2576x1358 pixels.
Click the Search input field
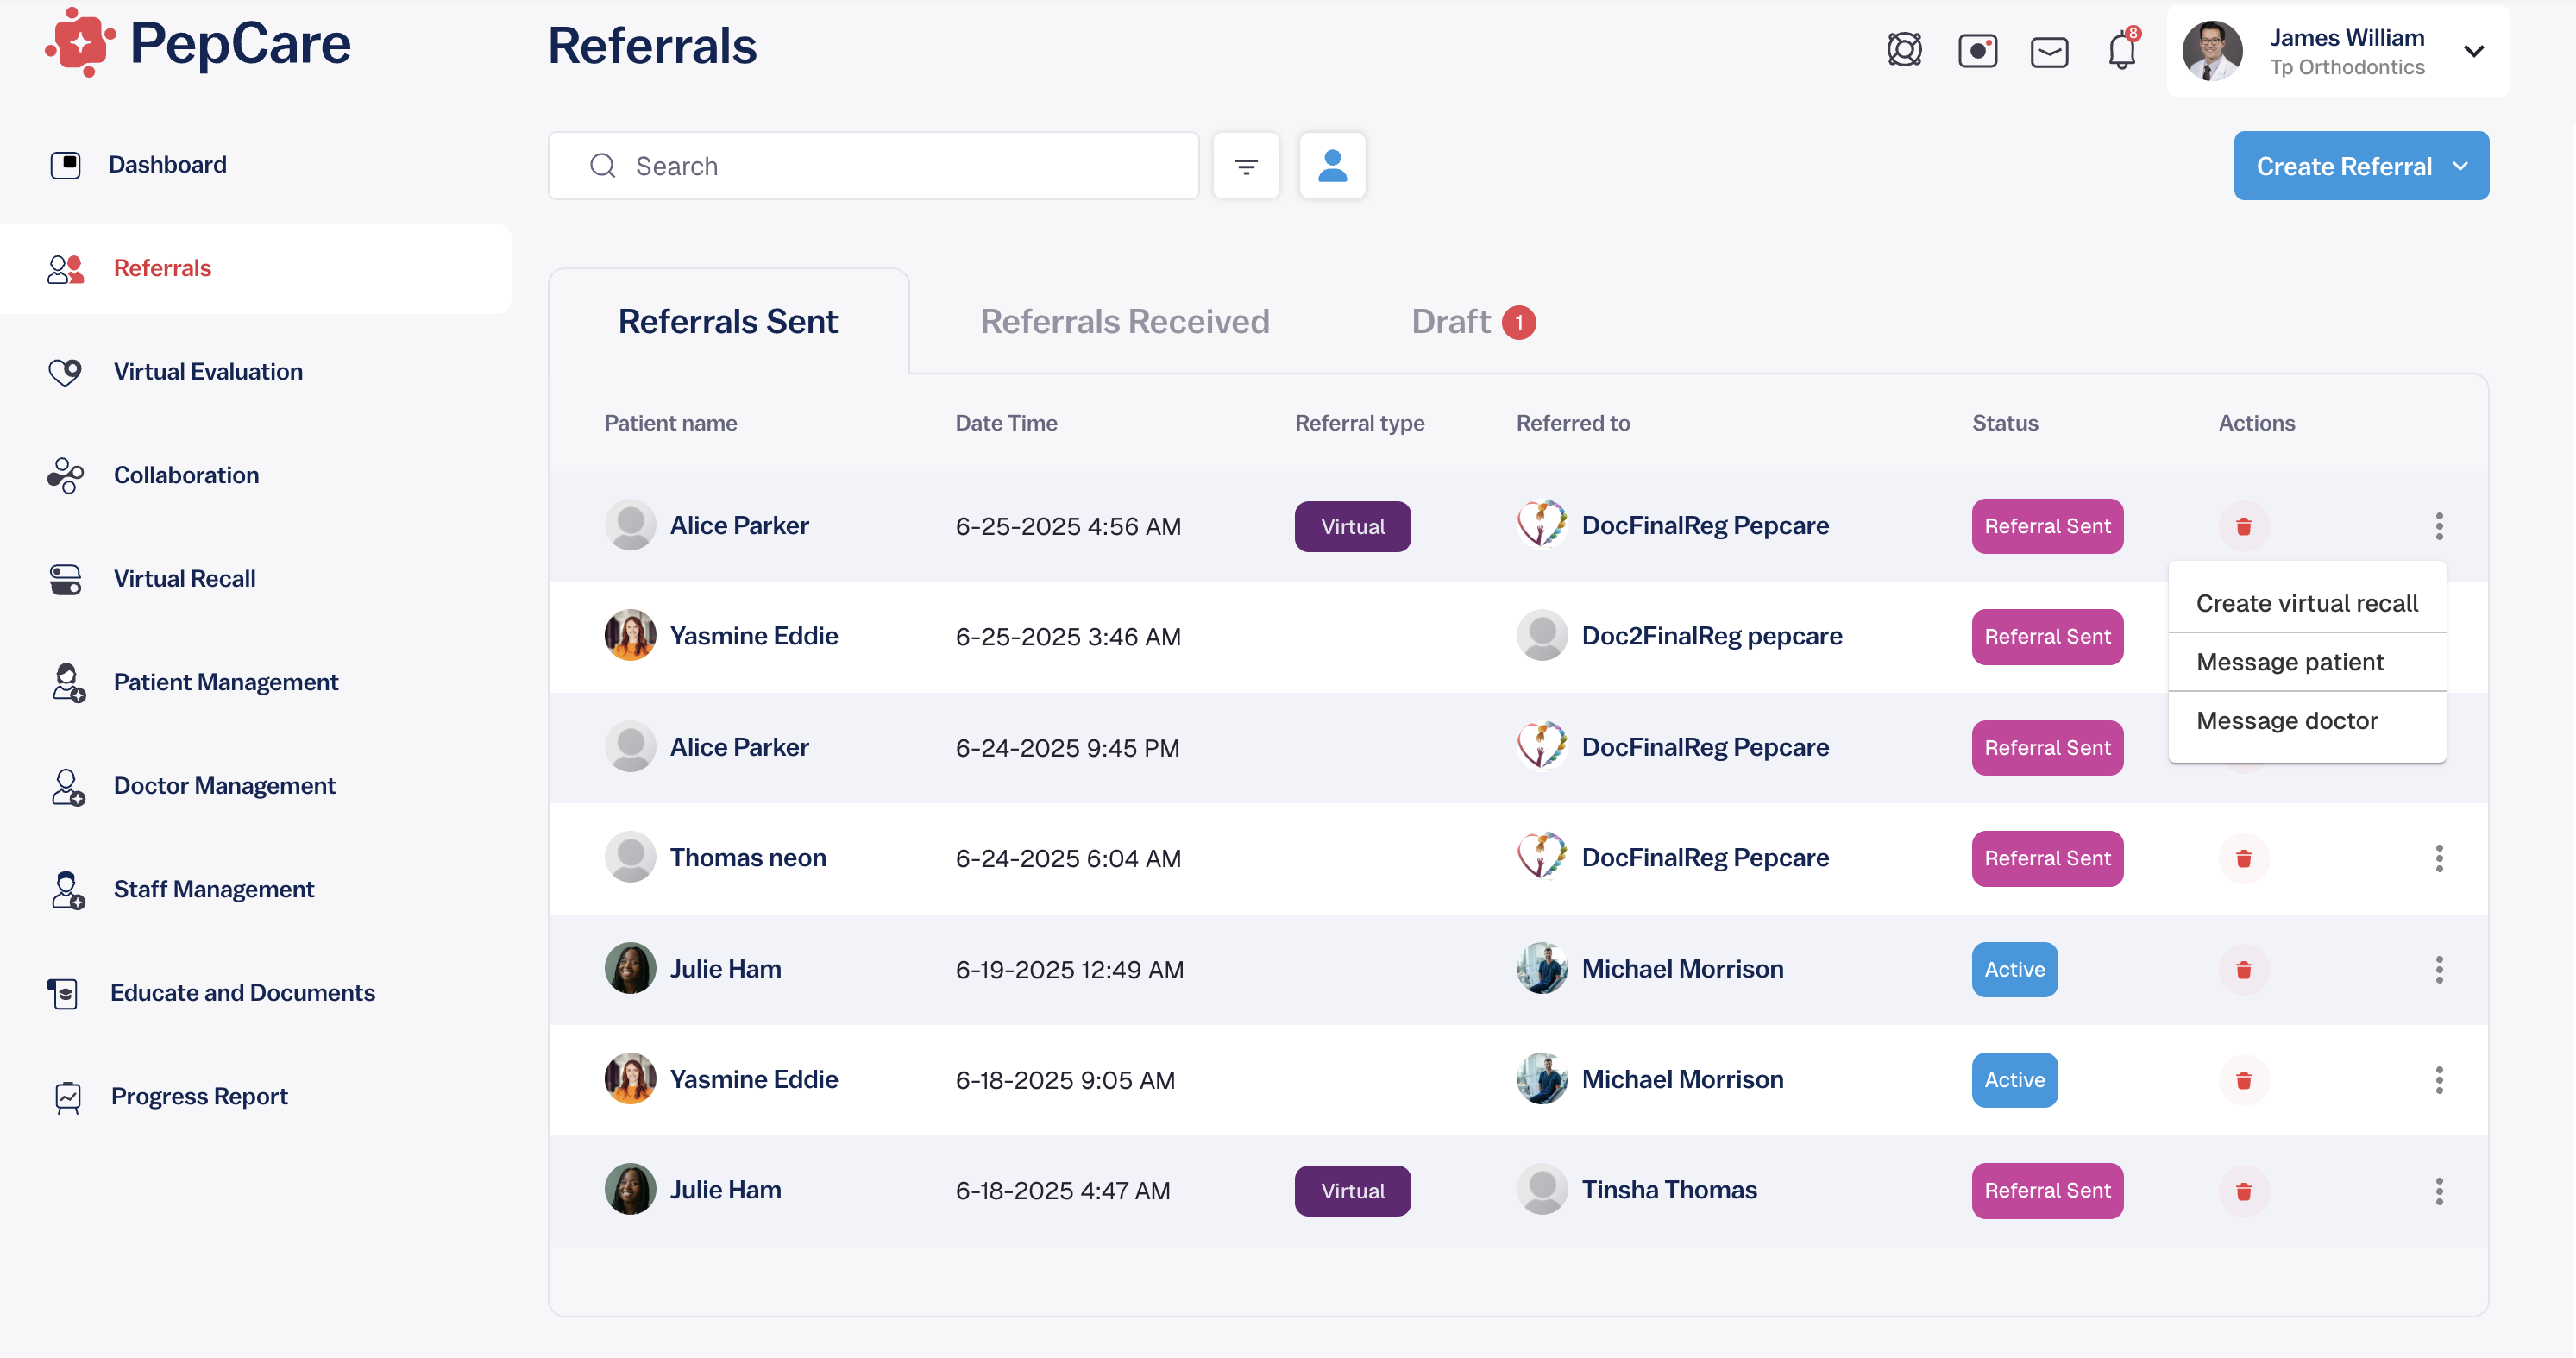[873, 166]
